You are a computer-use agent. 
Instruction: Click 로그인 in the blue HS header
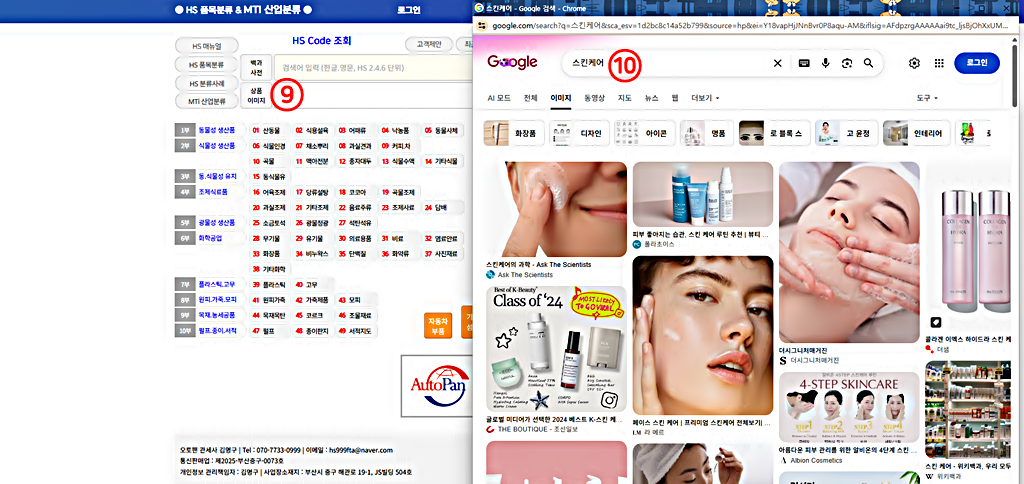(x=409, y=10)
